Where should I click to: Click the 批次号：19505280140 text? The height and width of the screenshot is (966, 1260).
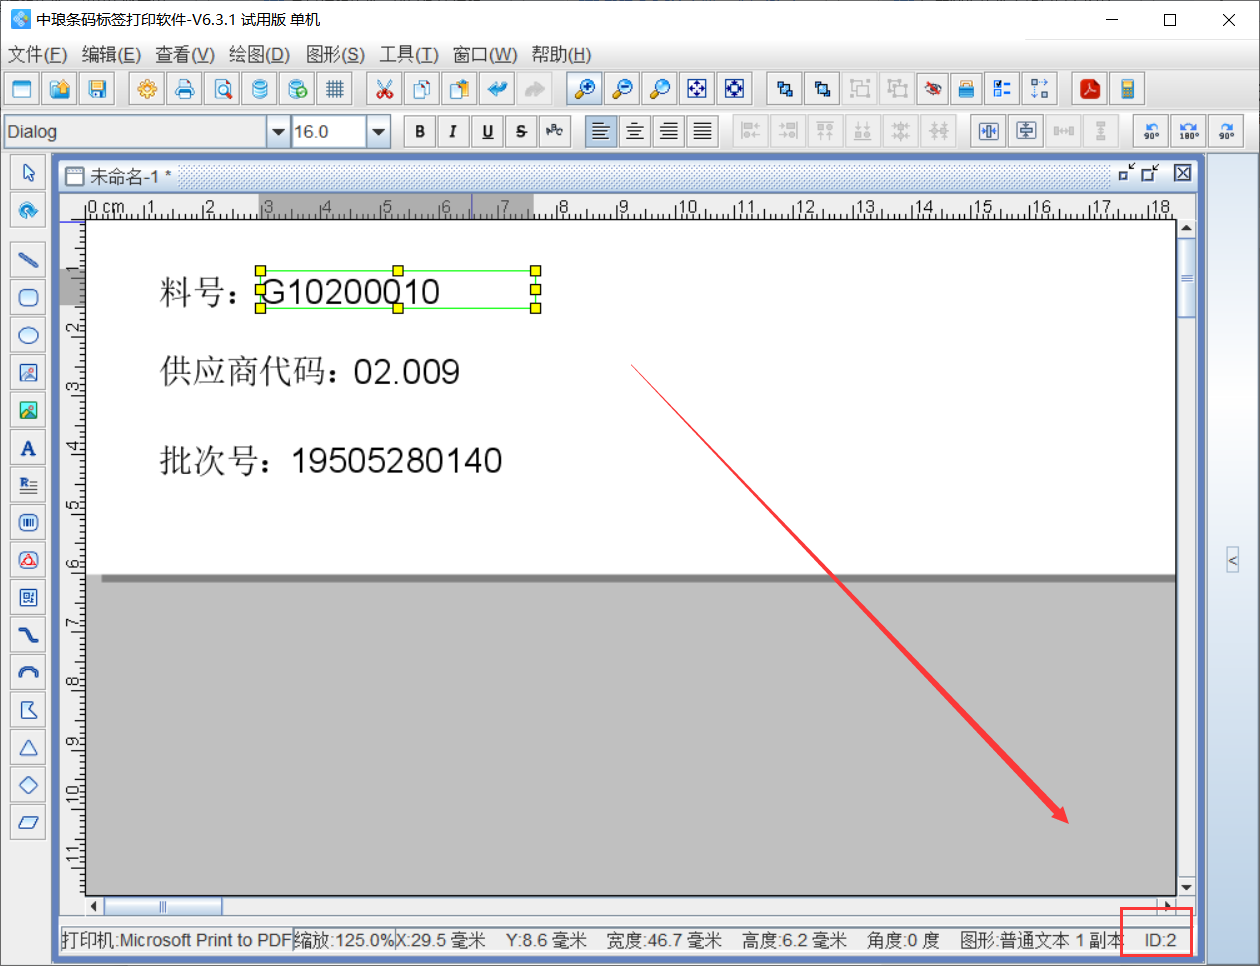(x=331, y=461)
